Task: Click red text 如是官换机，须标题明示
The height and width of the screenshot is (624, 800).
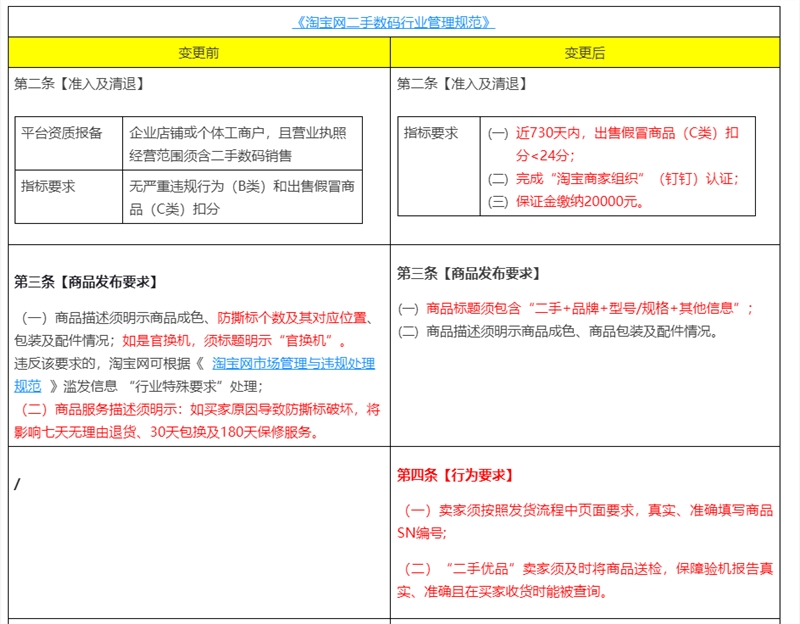Action: 234,341
